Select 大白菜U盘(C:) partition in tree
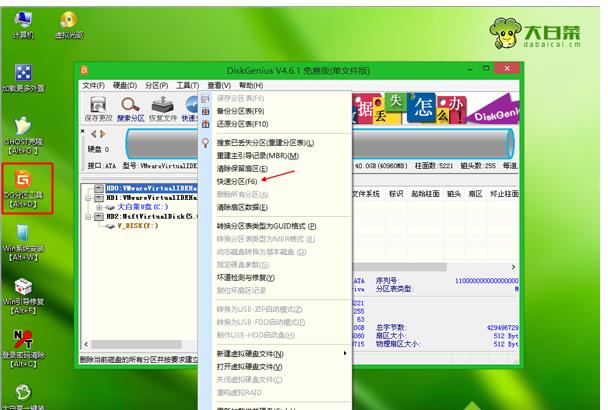 tap(142, 207)
